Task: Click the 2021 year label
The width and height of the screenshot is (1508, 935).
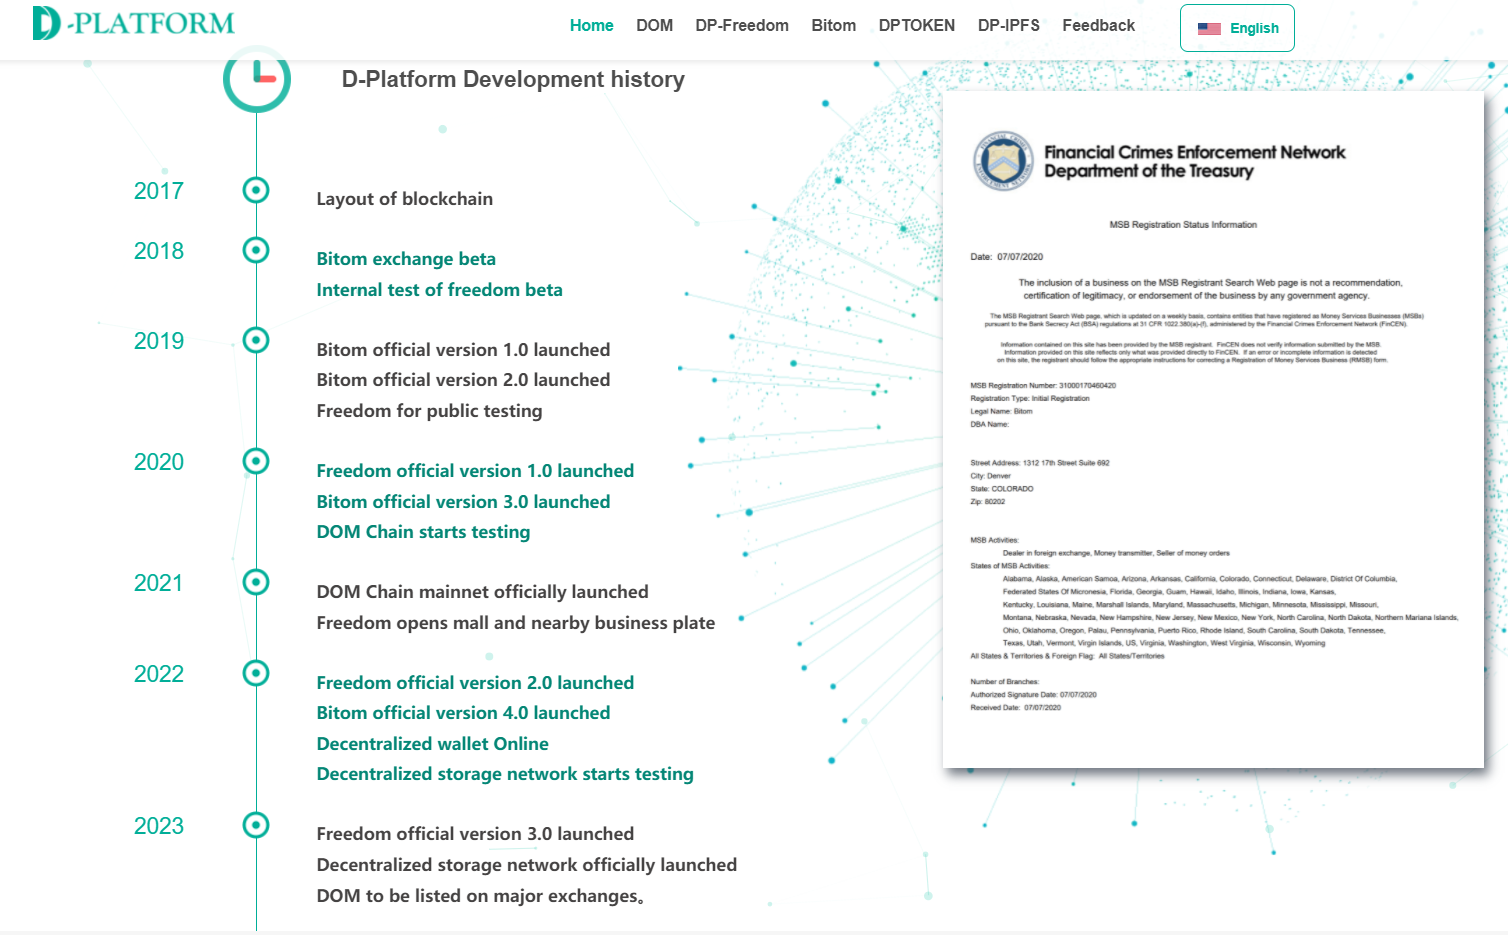Action: tap(159, 583)
